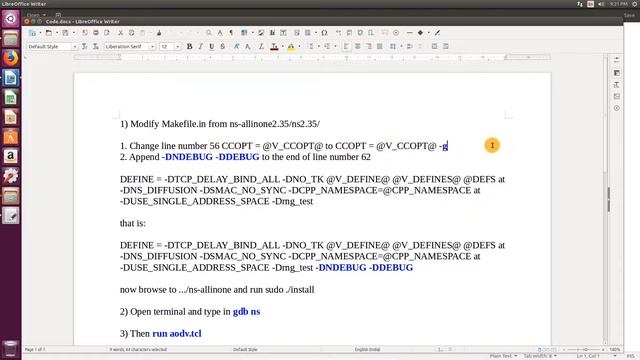Viewport: 640px width, 360px height.
Task: Toggle Strikethrough formatting
Action: [222, 47]
